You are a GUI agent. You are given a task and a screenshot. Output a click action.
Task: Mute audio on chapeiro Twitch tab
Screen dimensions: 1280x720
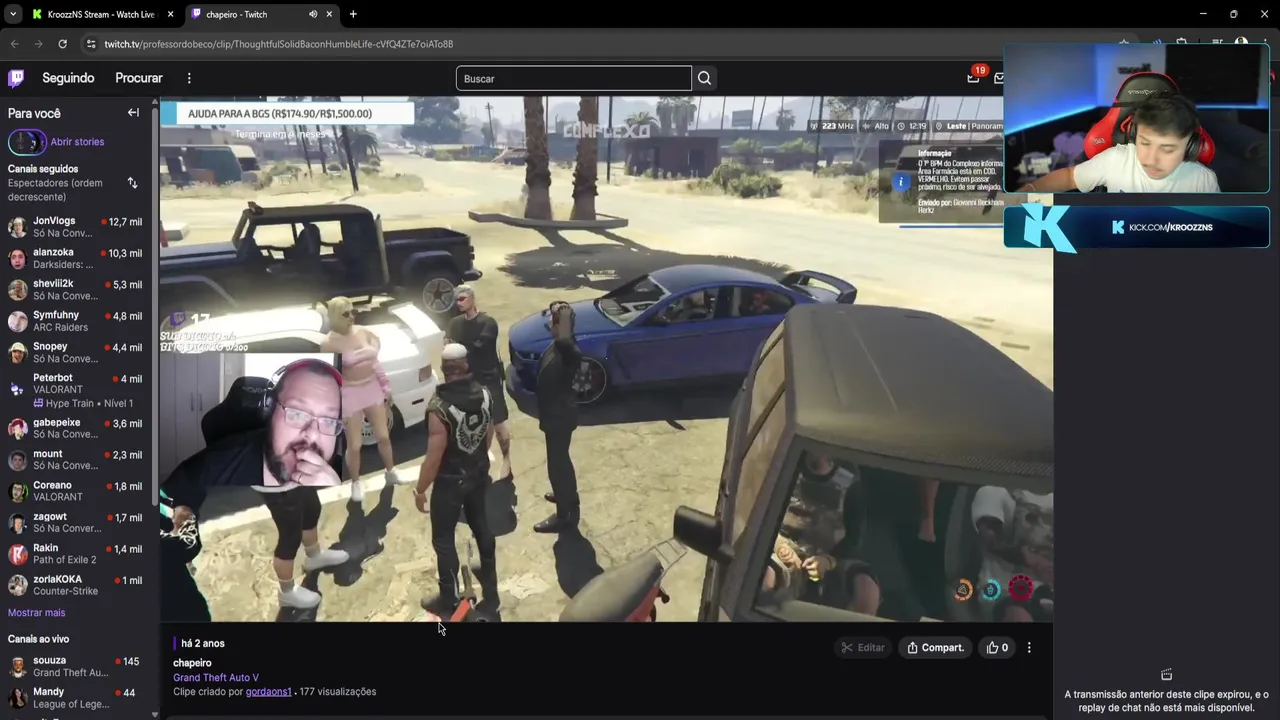[313, 14]
